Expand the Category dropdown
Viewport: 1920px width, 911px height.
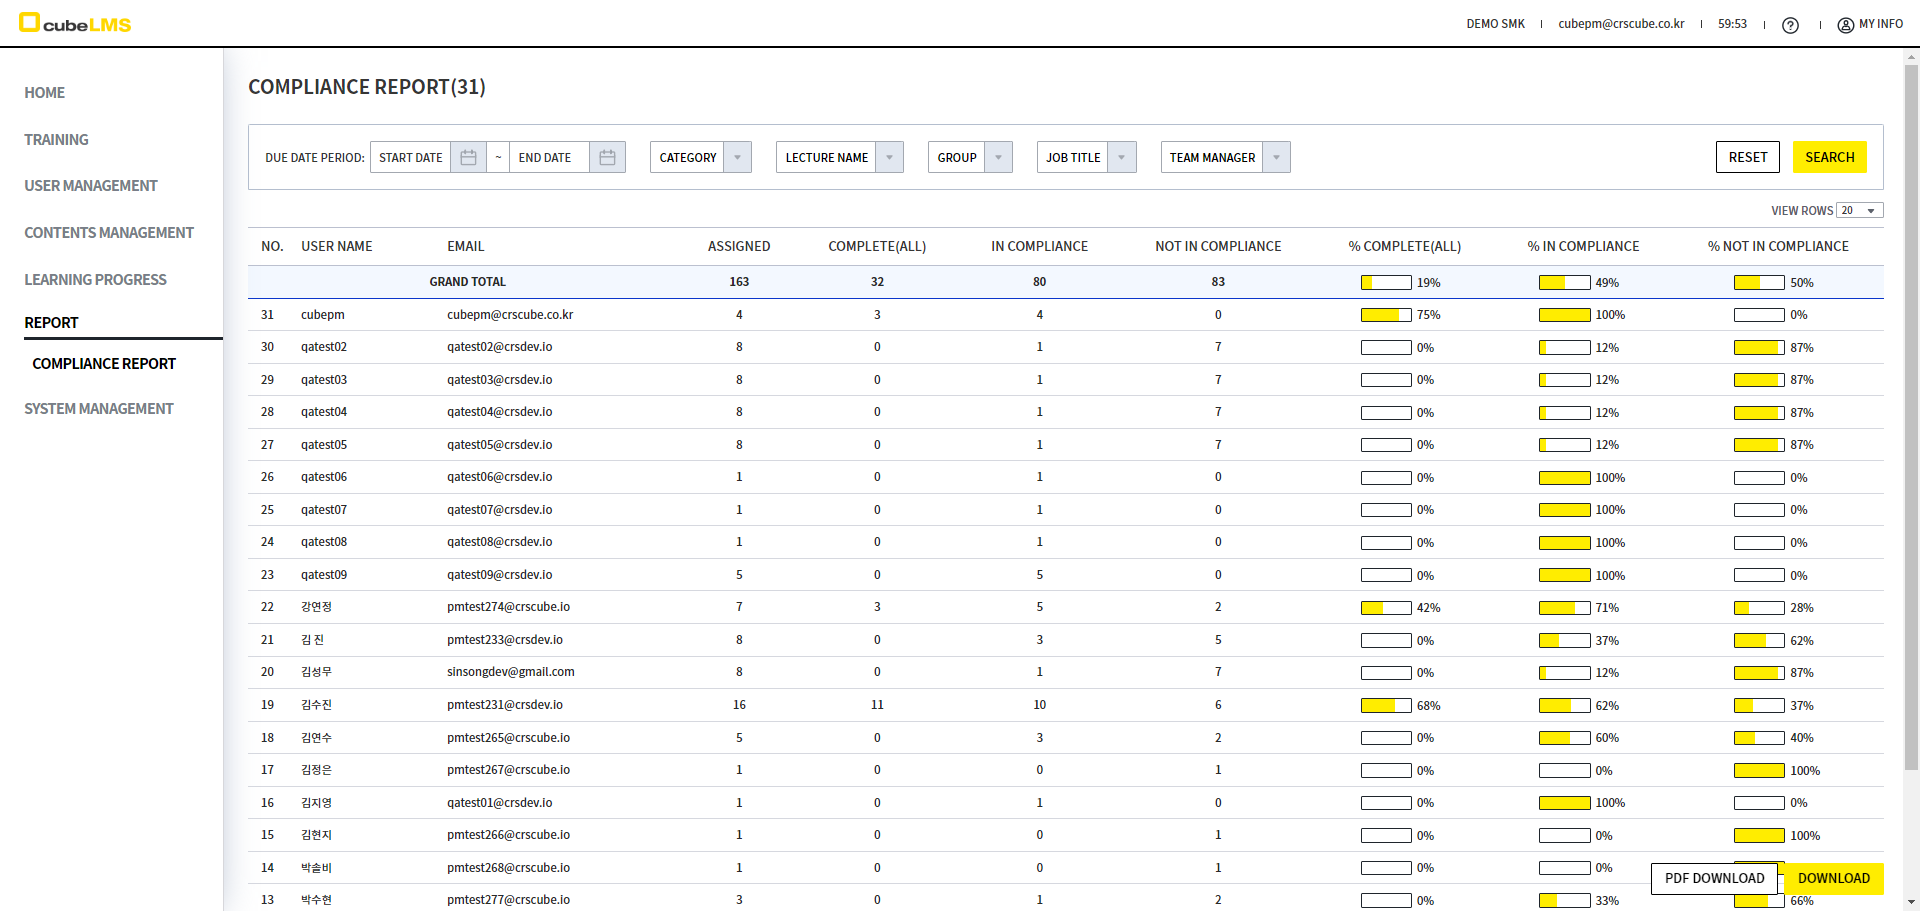(x=737, y=158)
